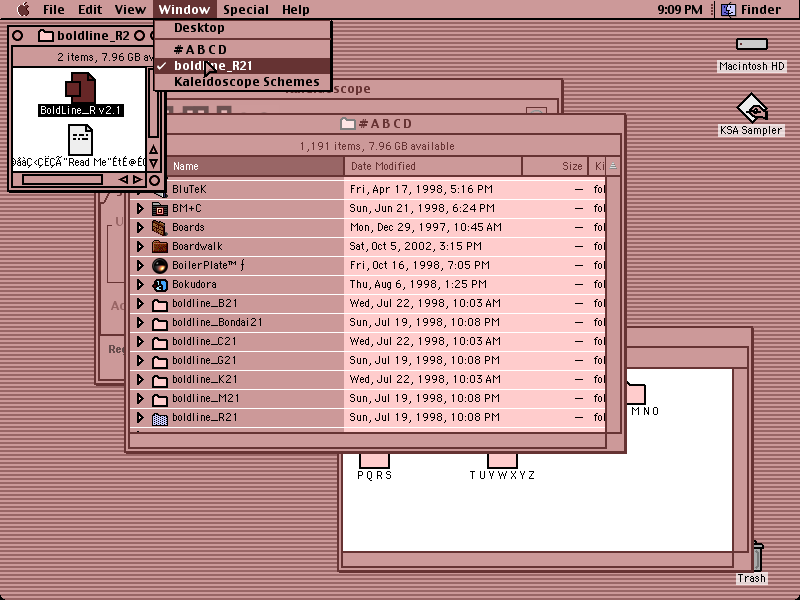Click the boldline_G21 folder icon
800x600 pixels.
(x=160, y=361)
